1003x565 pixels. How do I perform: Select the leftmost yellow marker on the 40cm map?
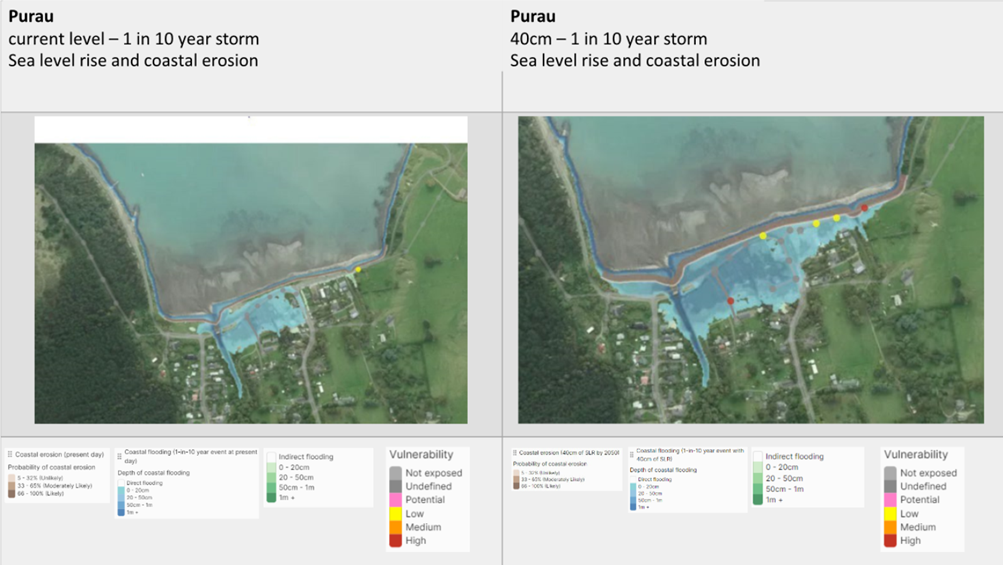pos(763,236)
